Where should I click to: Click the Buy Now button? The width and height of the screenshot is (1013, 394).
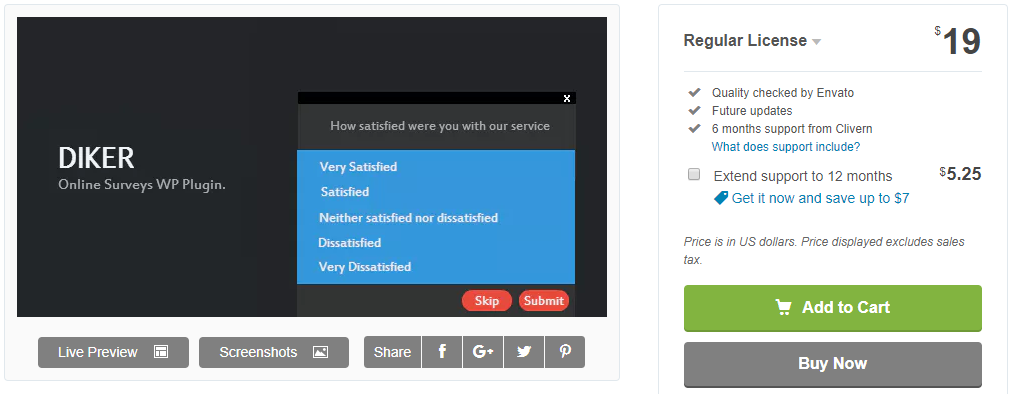coord(833,364)
